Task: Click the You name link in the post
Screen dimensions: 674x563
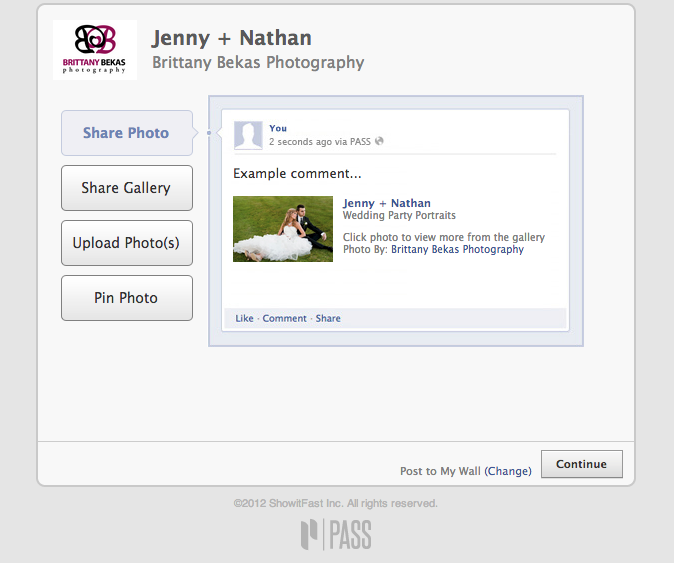Action: tap(278, 128)
